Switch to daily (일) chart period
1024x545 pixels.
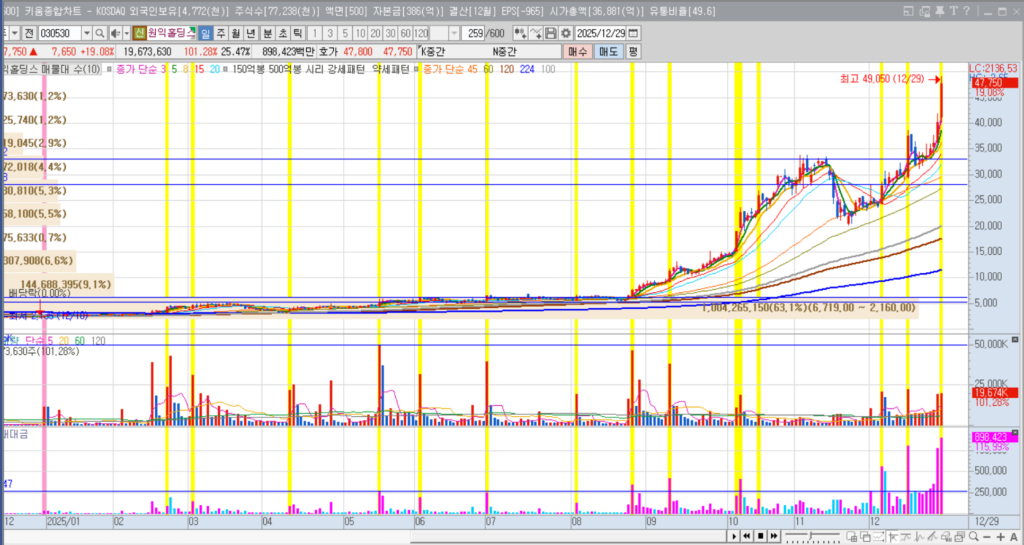(x=205, y=33)
